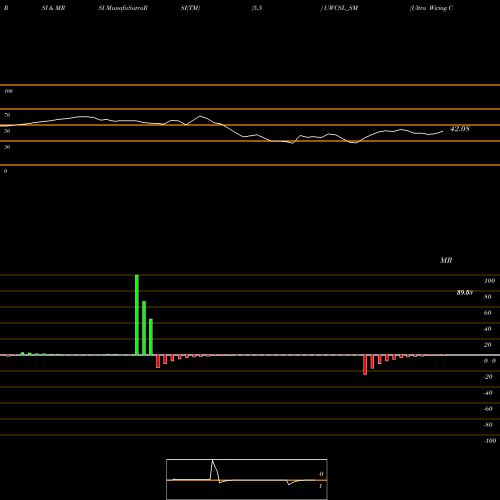The image size is (500, 500).
Task: Click the 50 level label on RSI axis
Action: coord(7,131)
